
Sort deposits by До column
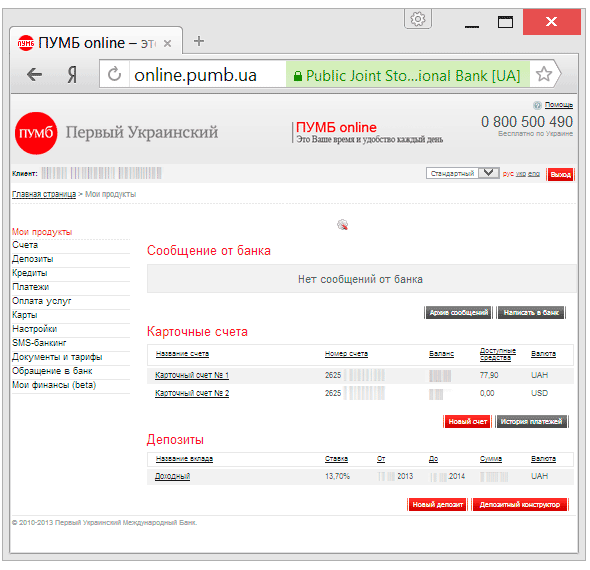(x=433, y=459)
